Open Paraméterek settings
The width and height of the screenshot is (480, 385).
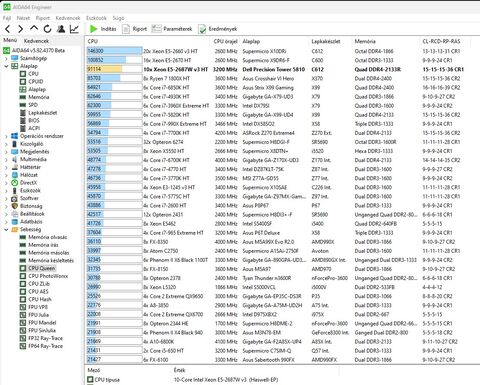172,29
